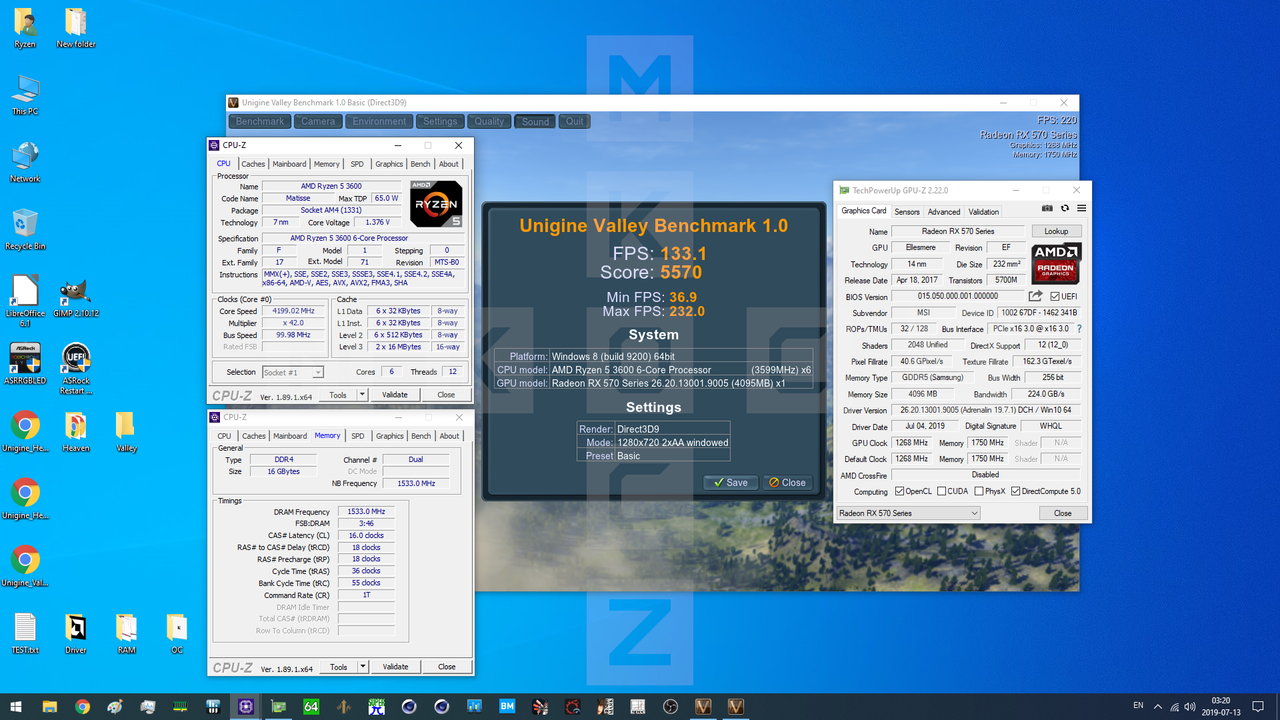Click Close button in CPU-Z Memory window

(x=446, y=666)
